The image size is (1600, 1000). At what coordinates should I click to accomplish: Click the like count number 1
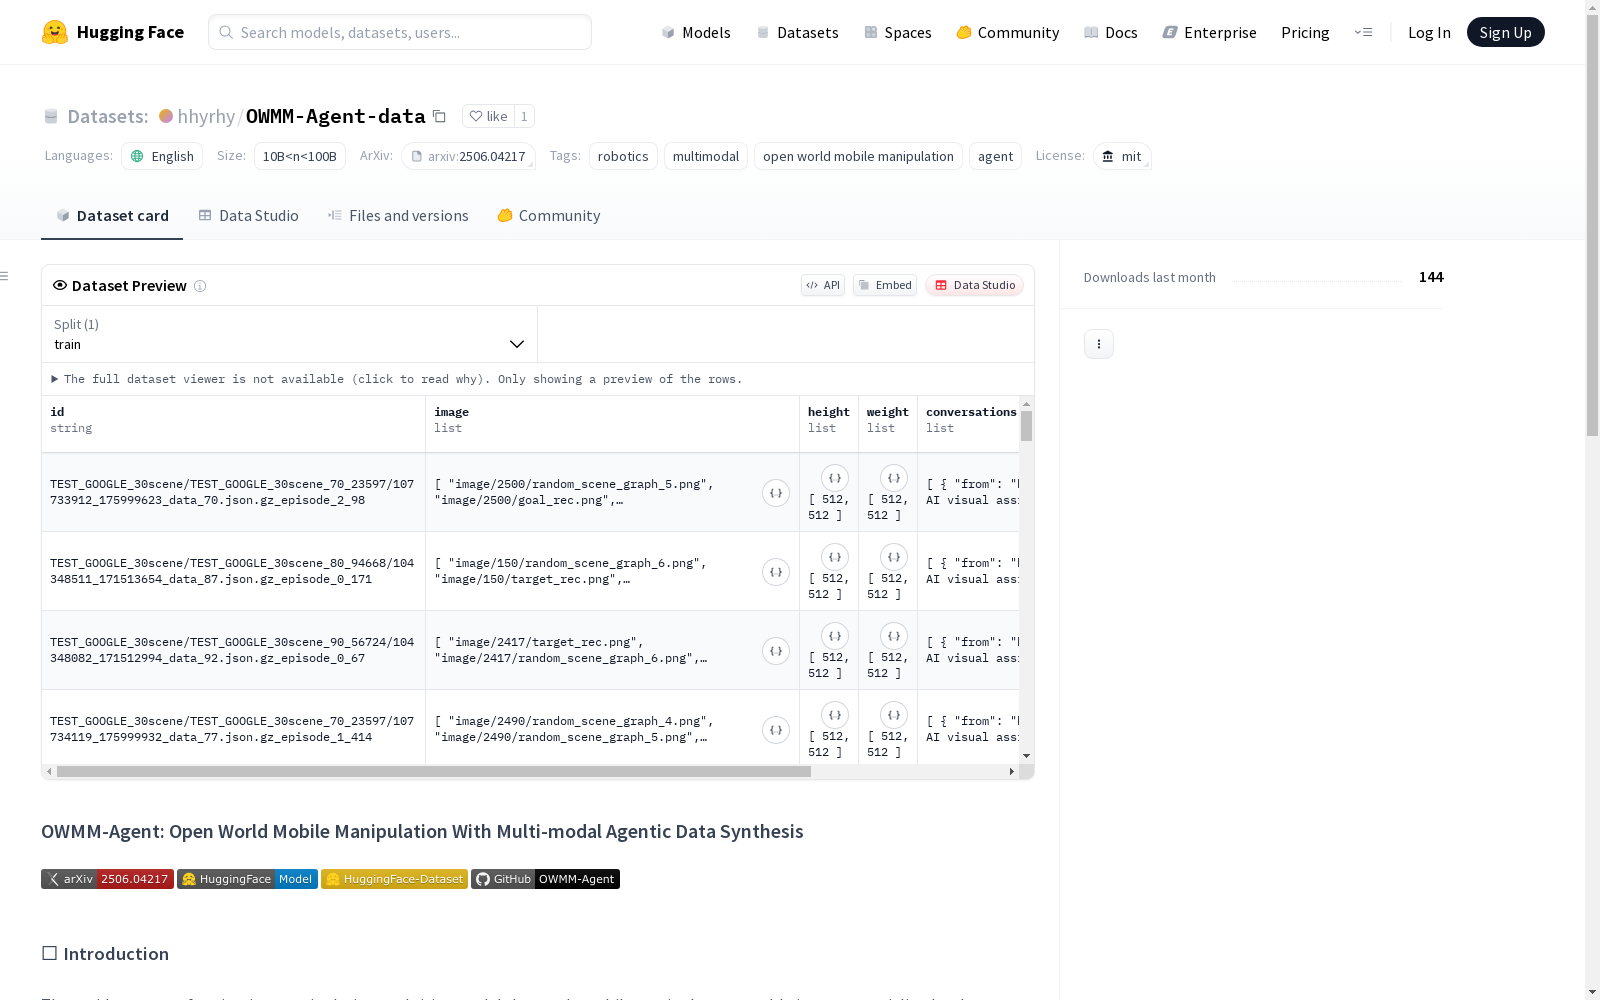tap(524, 116)
